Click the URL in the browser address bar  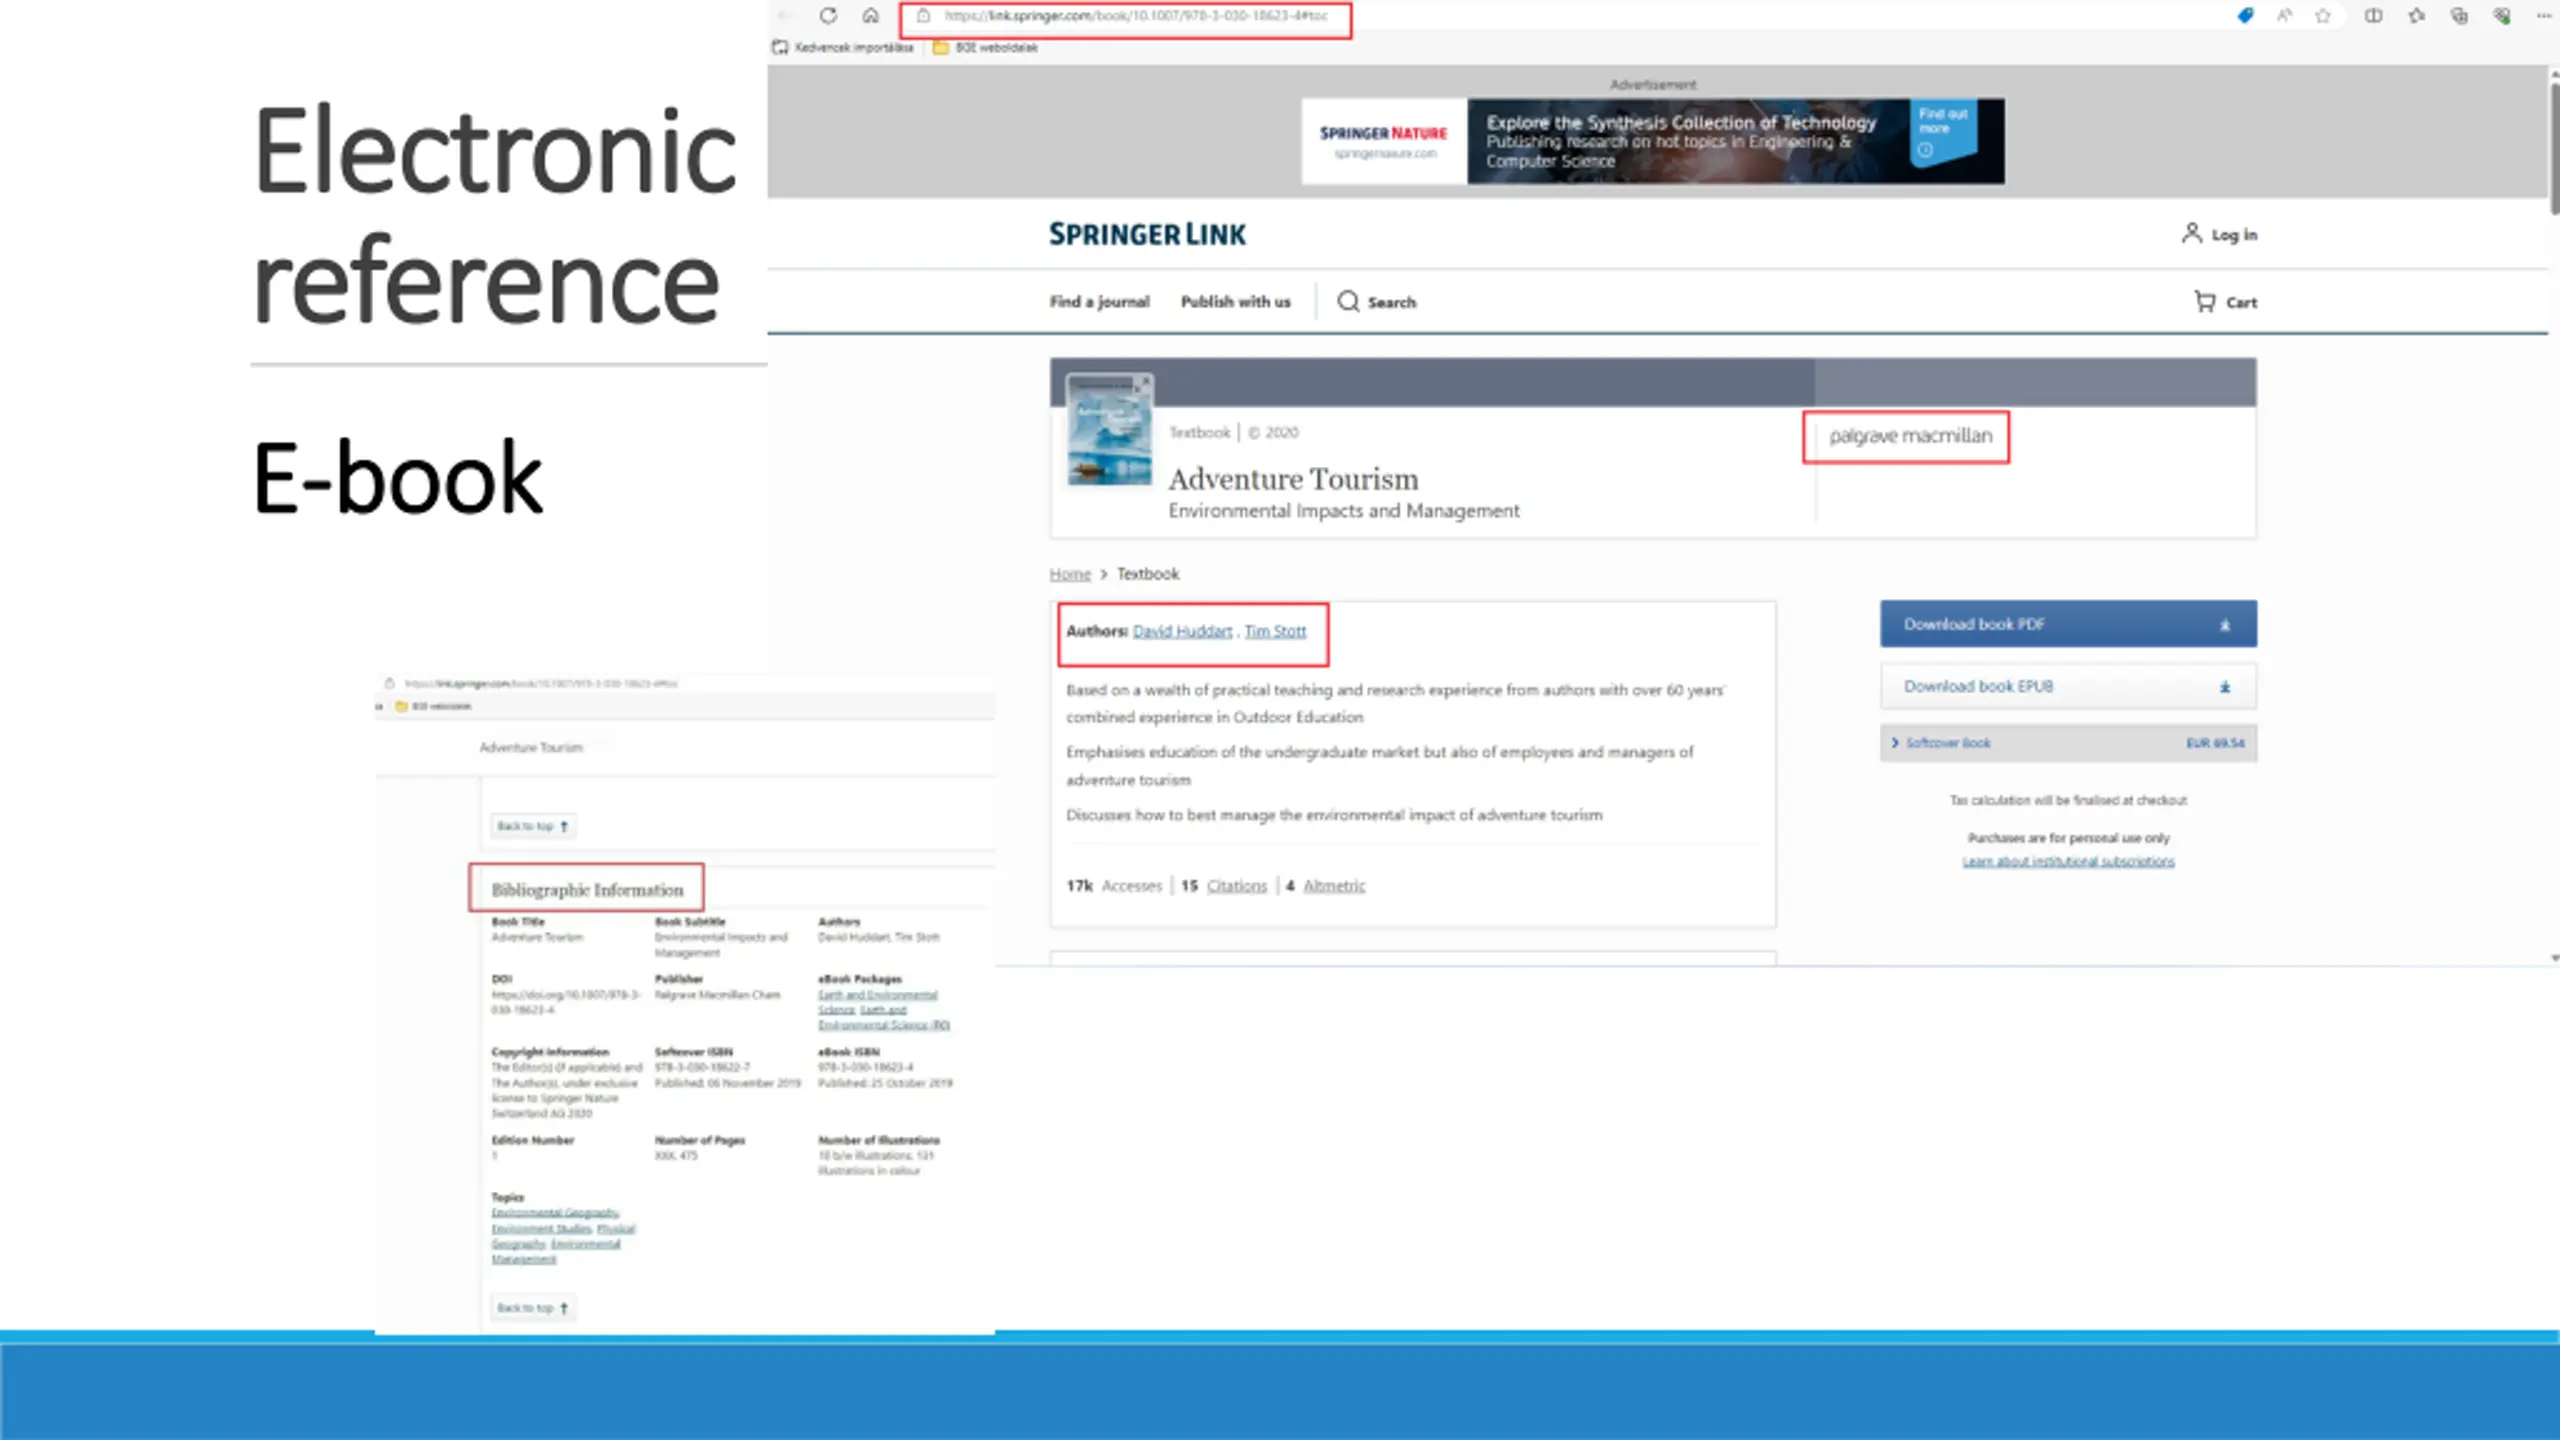click(x=1136, y=16)
